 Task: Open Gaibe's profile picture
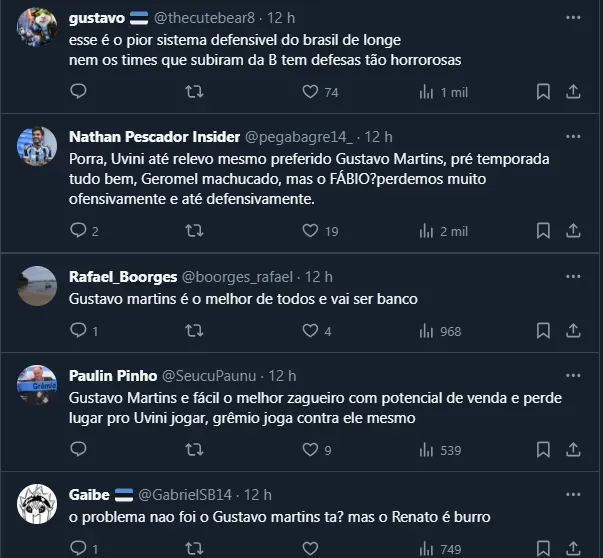37,505
